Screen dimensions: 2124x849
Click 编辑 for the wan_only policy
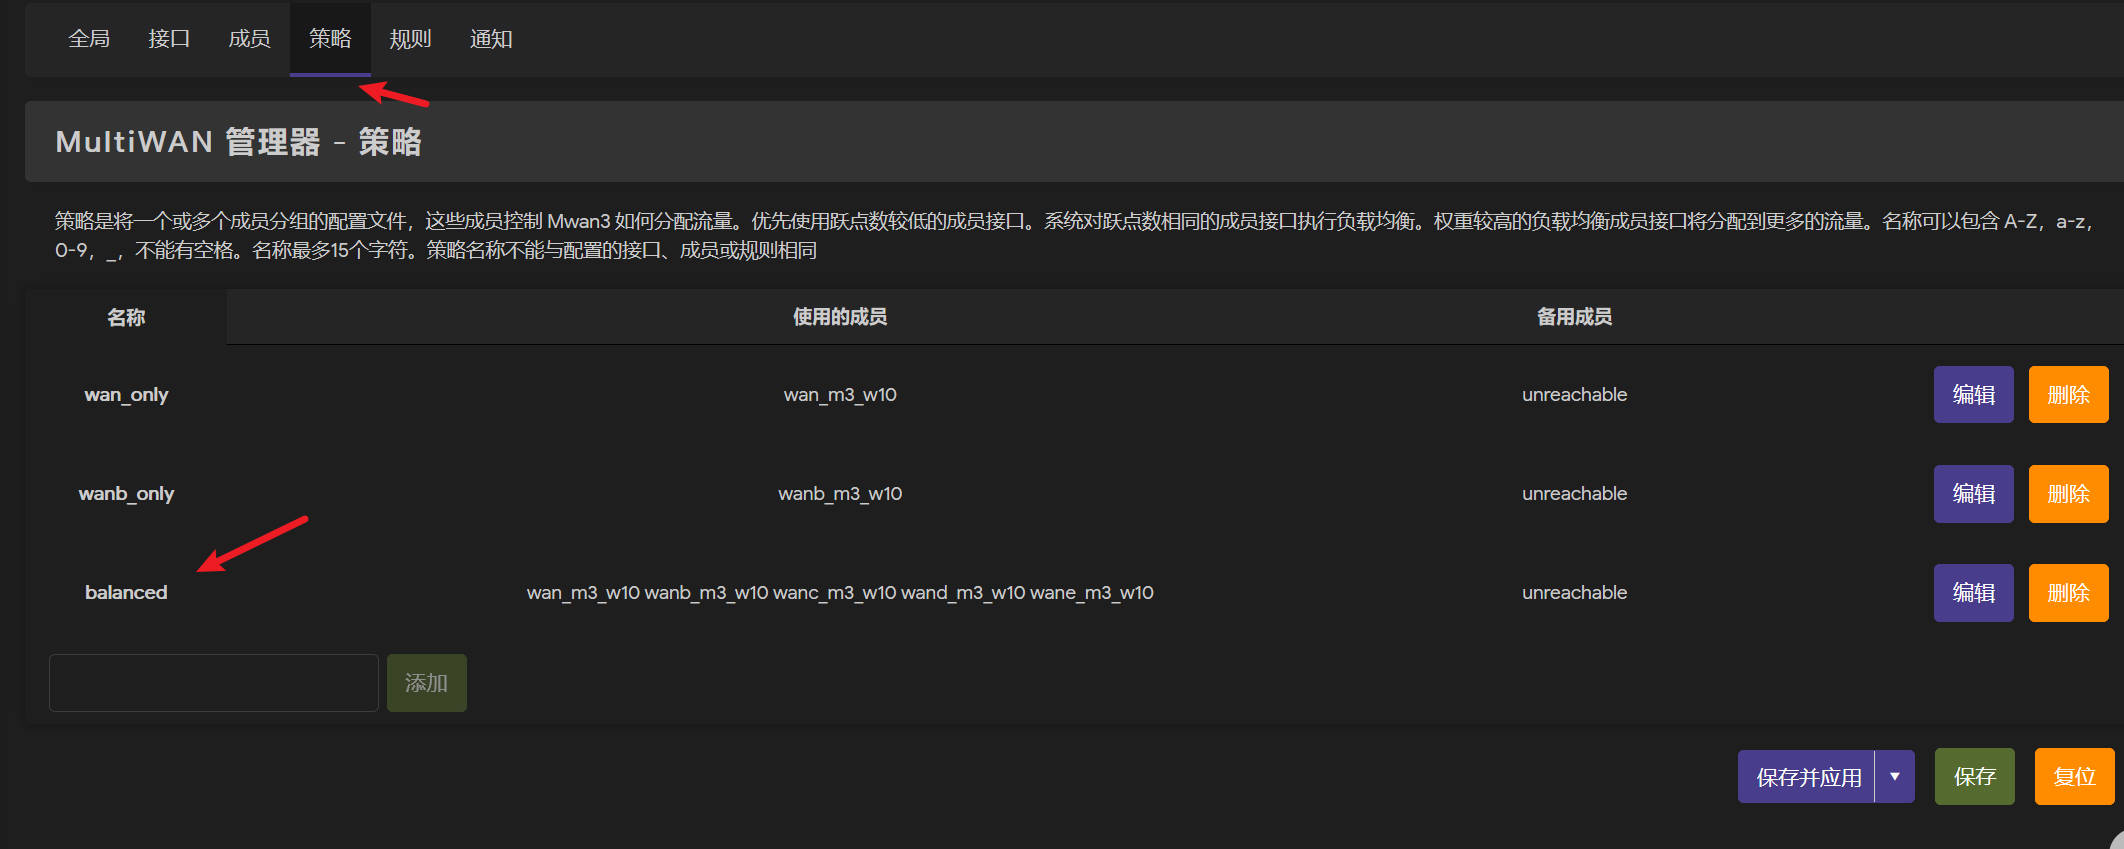[x=1973, y=395]
